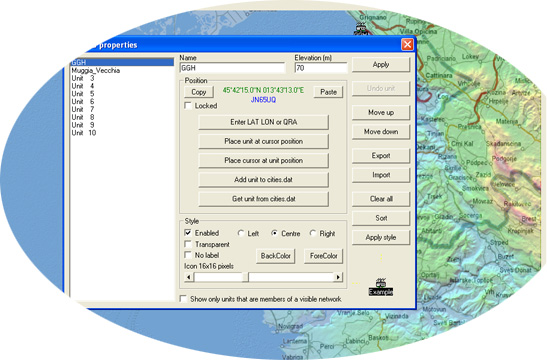This screenshot has height=360, width=547.
Task: Click the Move up button
Action: (381, 112)
